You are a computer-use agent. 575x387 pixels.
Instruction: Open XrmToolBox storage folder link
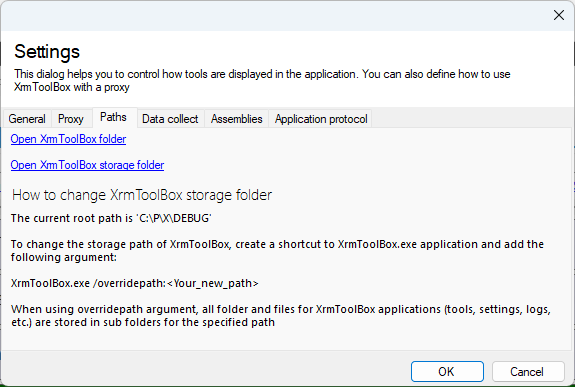click(x=87, y=165)
